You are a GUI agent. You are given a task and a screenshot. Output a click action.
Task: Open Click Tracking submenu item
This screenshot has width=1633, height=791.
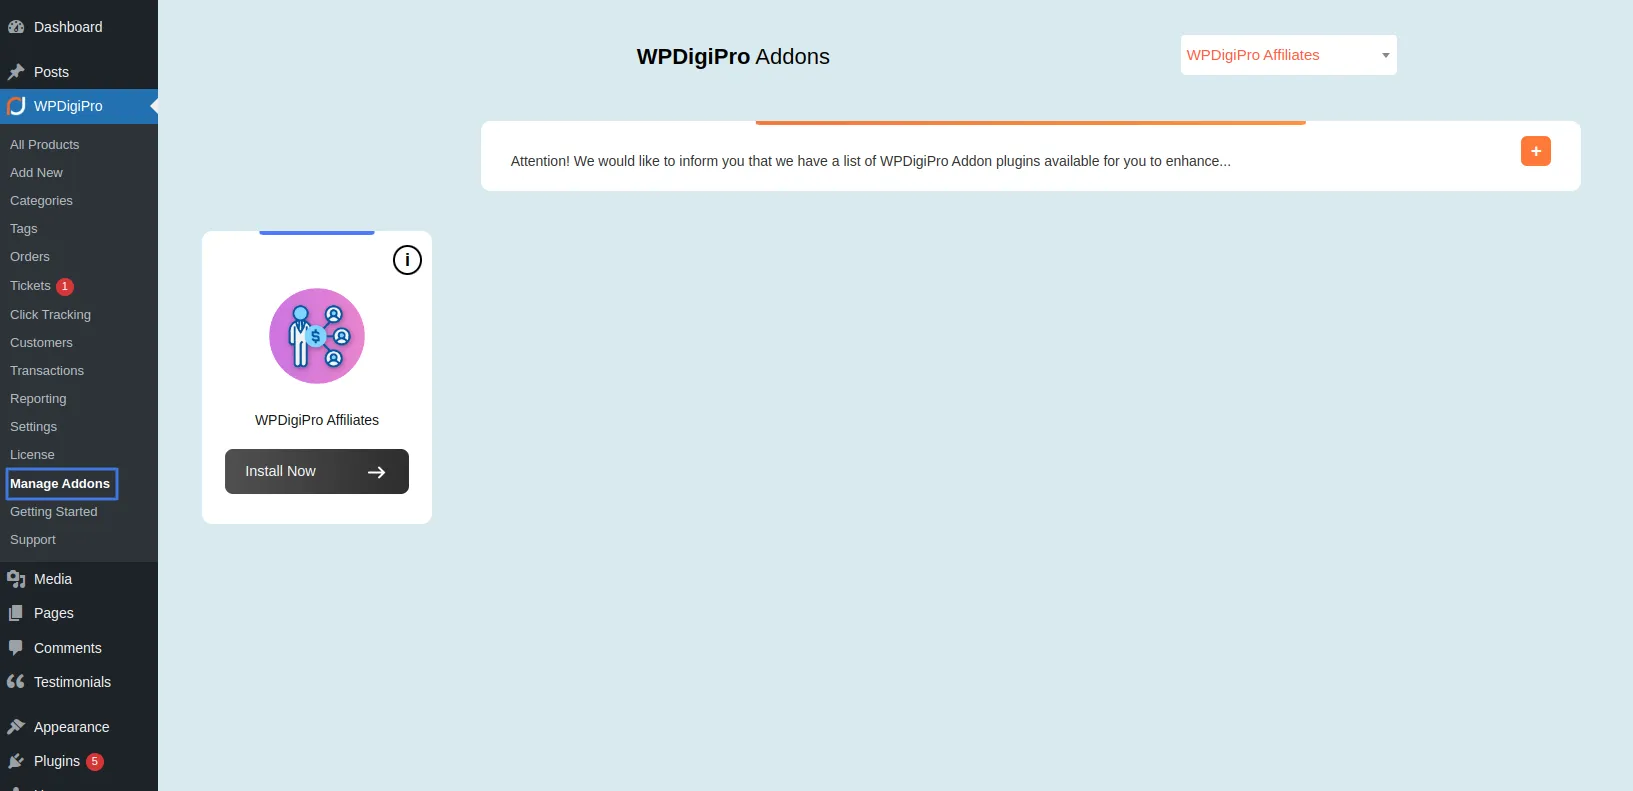(x=50, y=315)
